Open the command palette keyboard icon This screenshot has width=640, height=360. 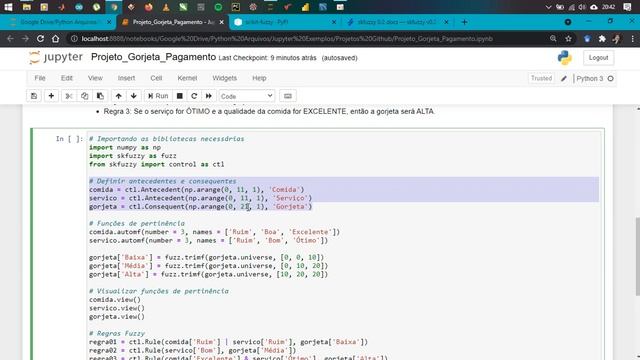click(x=288, y=96)
